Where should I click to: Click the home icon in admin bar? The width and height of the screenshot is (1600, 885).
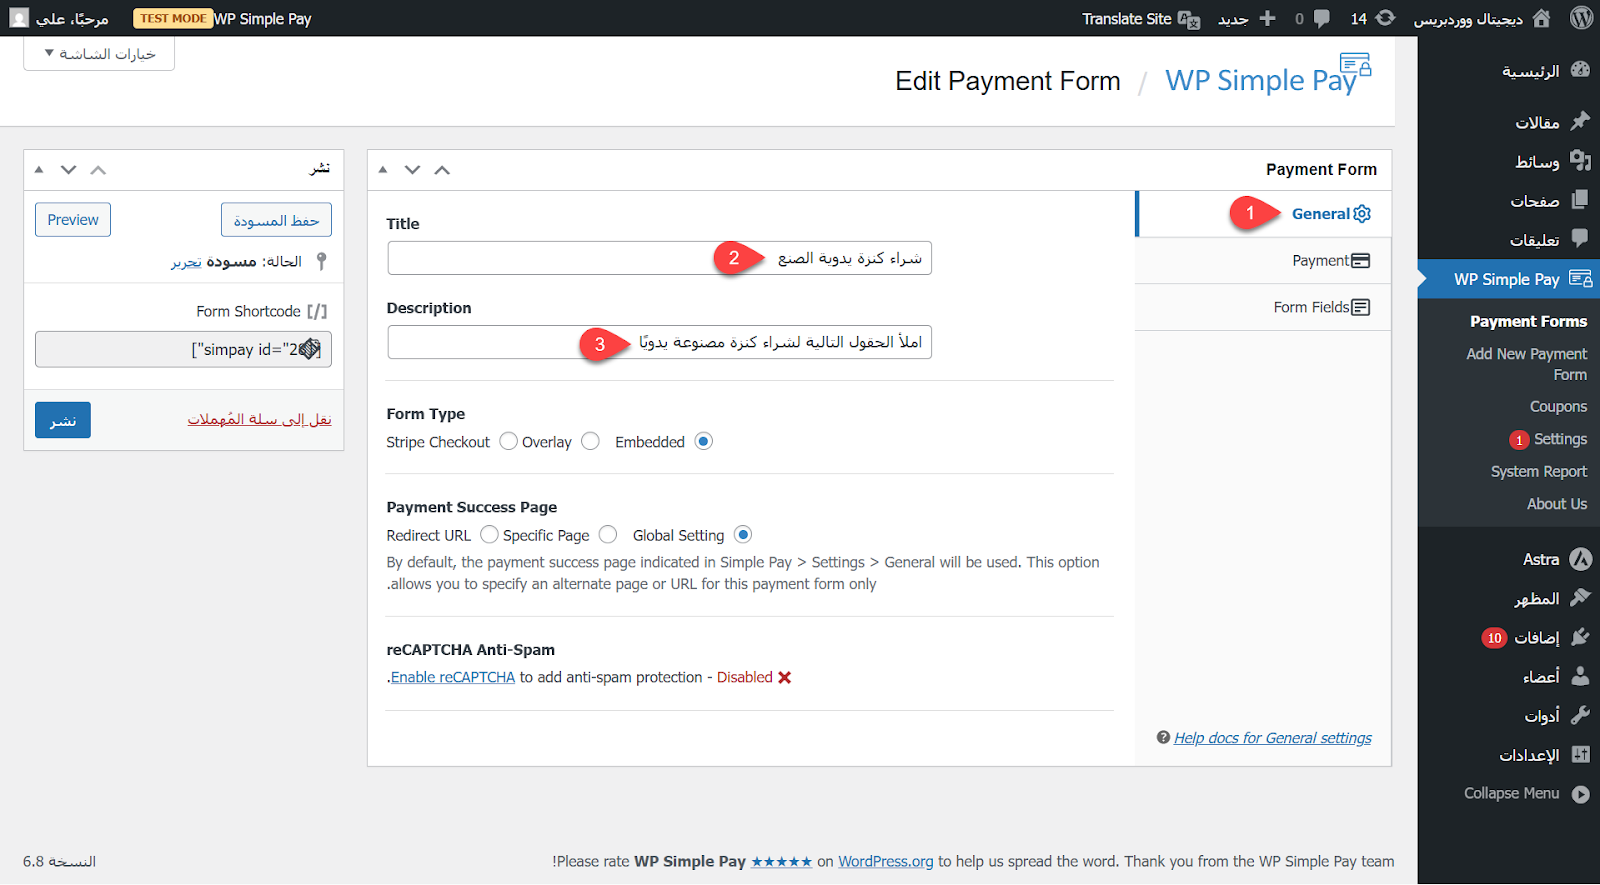[1542, 18]
